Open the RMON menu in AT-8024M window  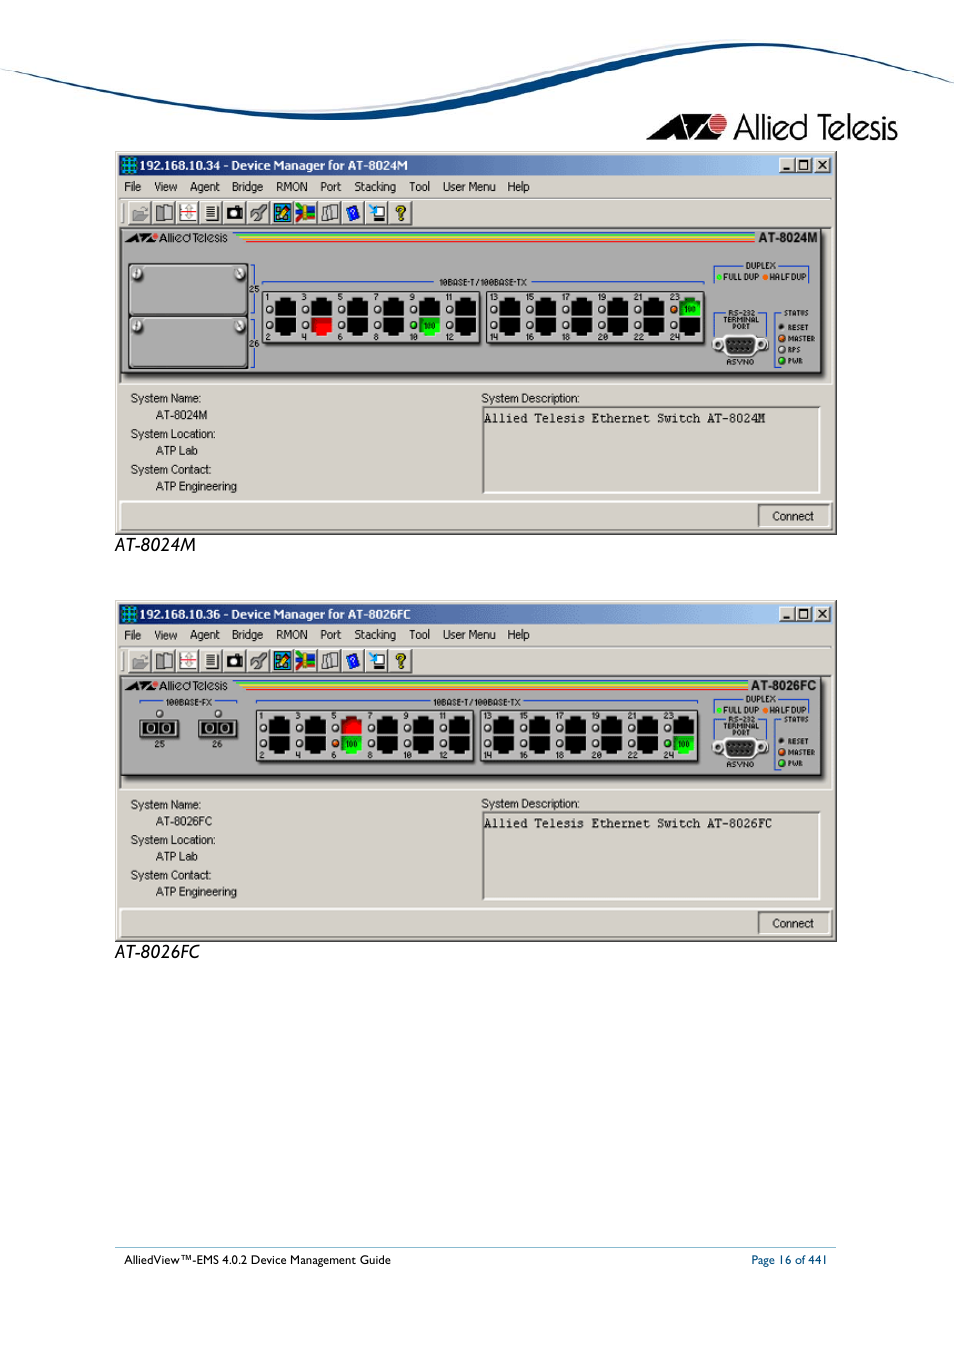(292, 187)
